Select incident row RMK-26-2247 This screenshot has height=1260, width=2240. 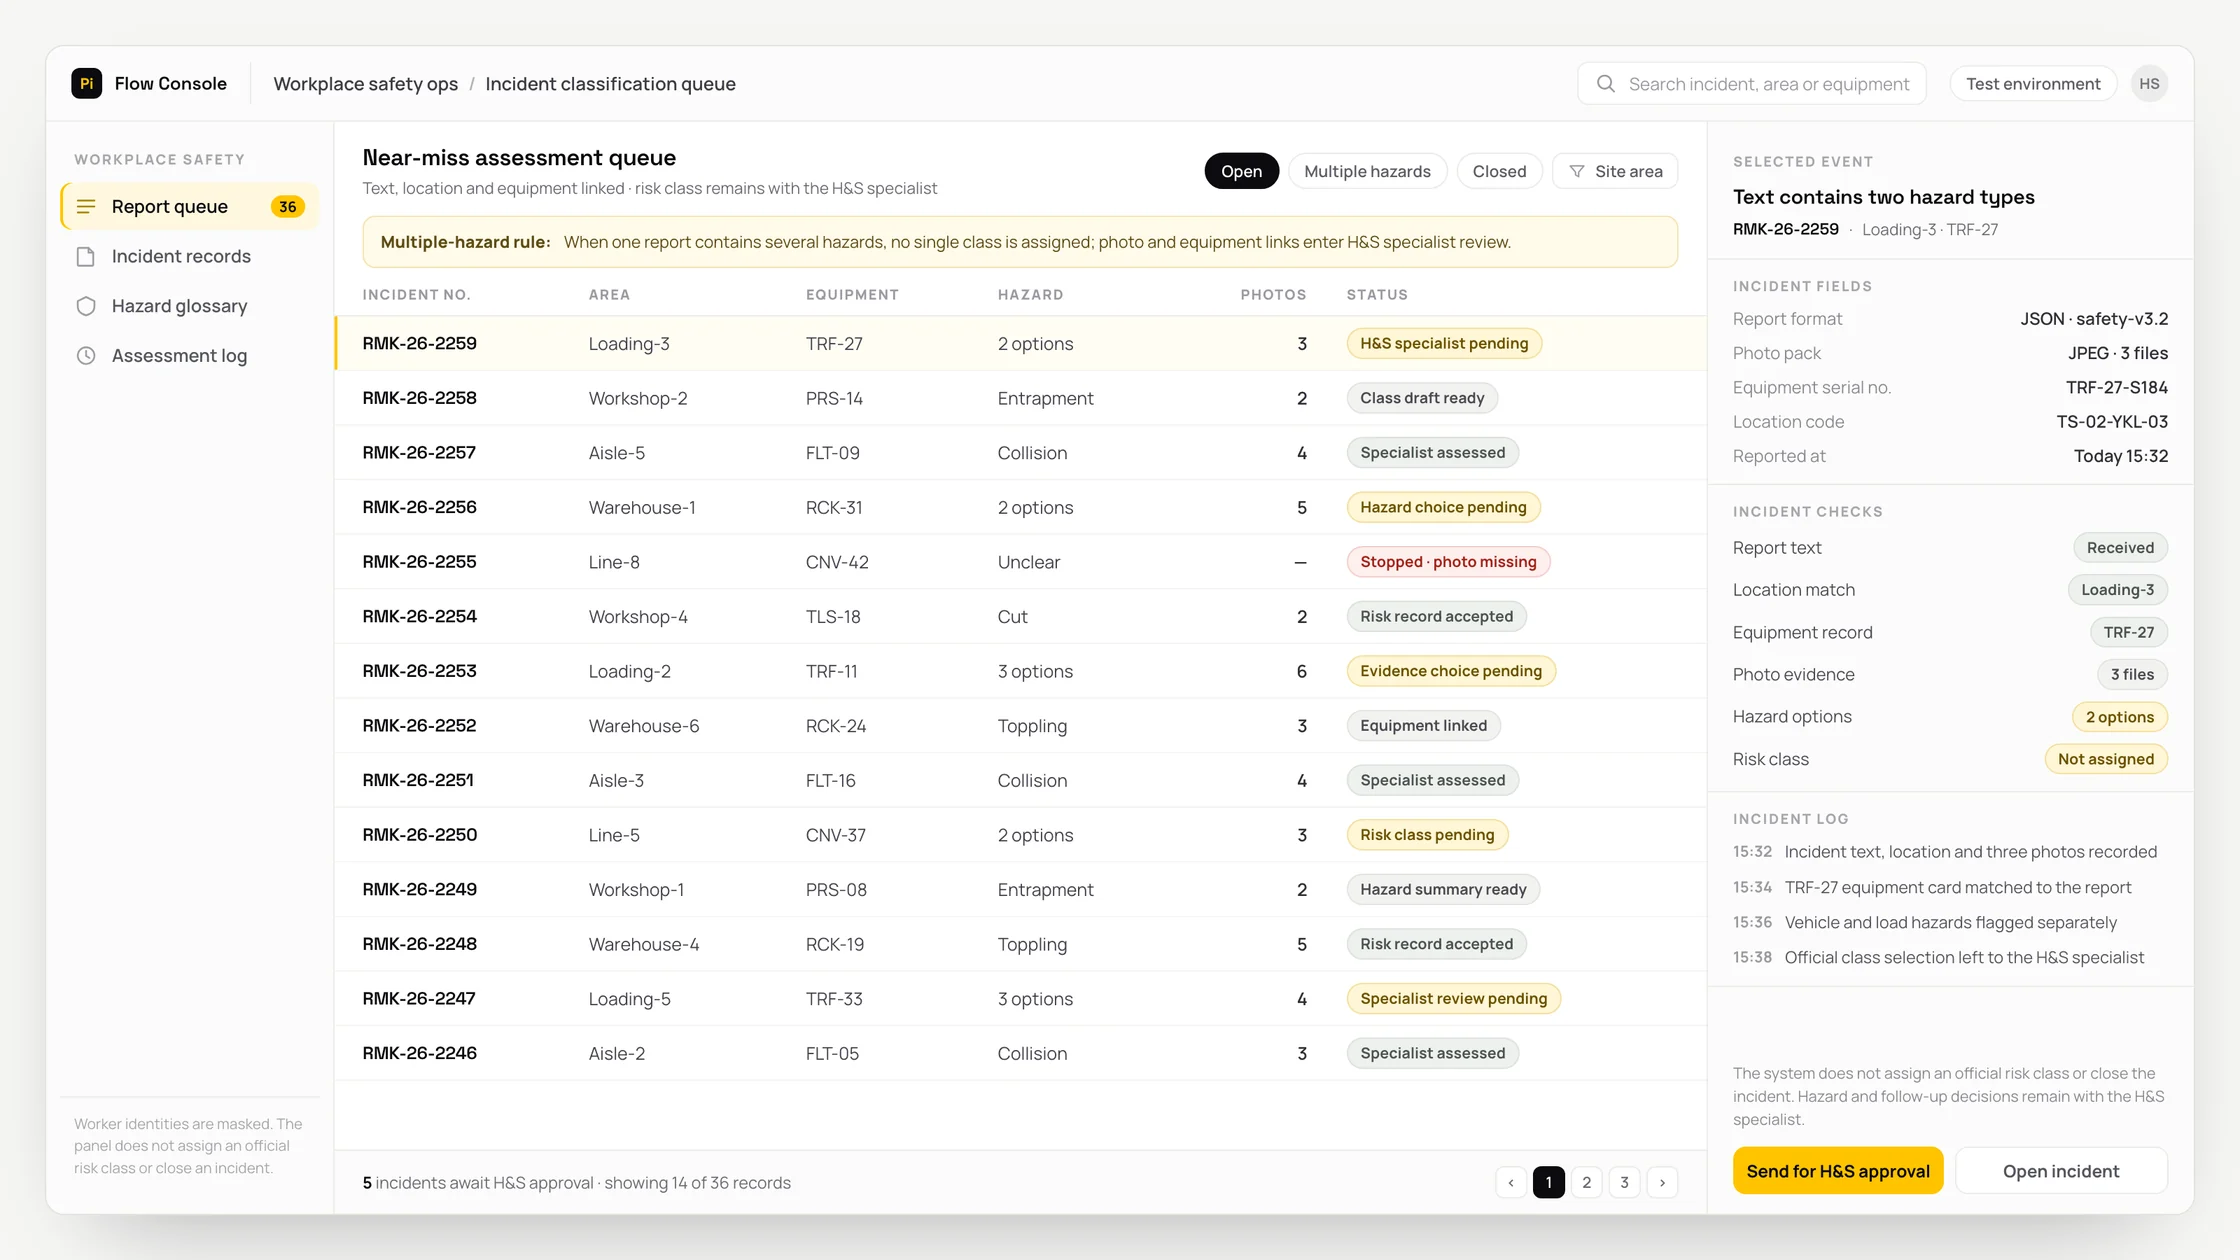[x=1020, y=998]
